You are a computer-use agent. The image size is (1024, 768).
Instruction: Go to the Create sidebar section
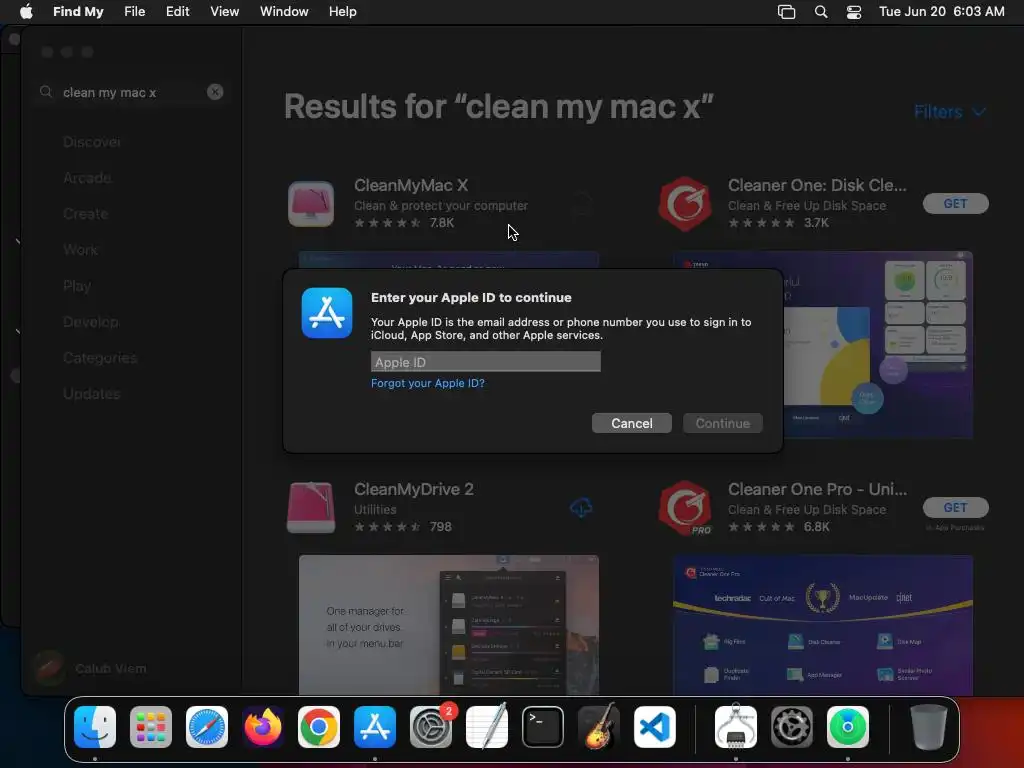click(x=86, y=214)
